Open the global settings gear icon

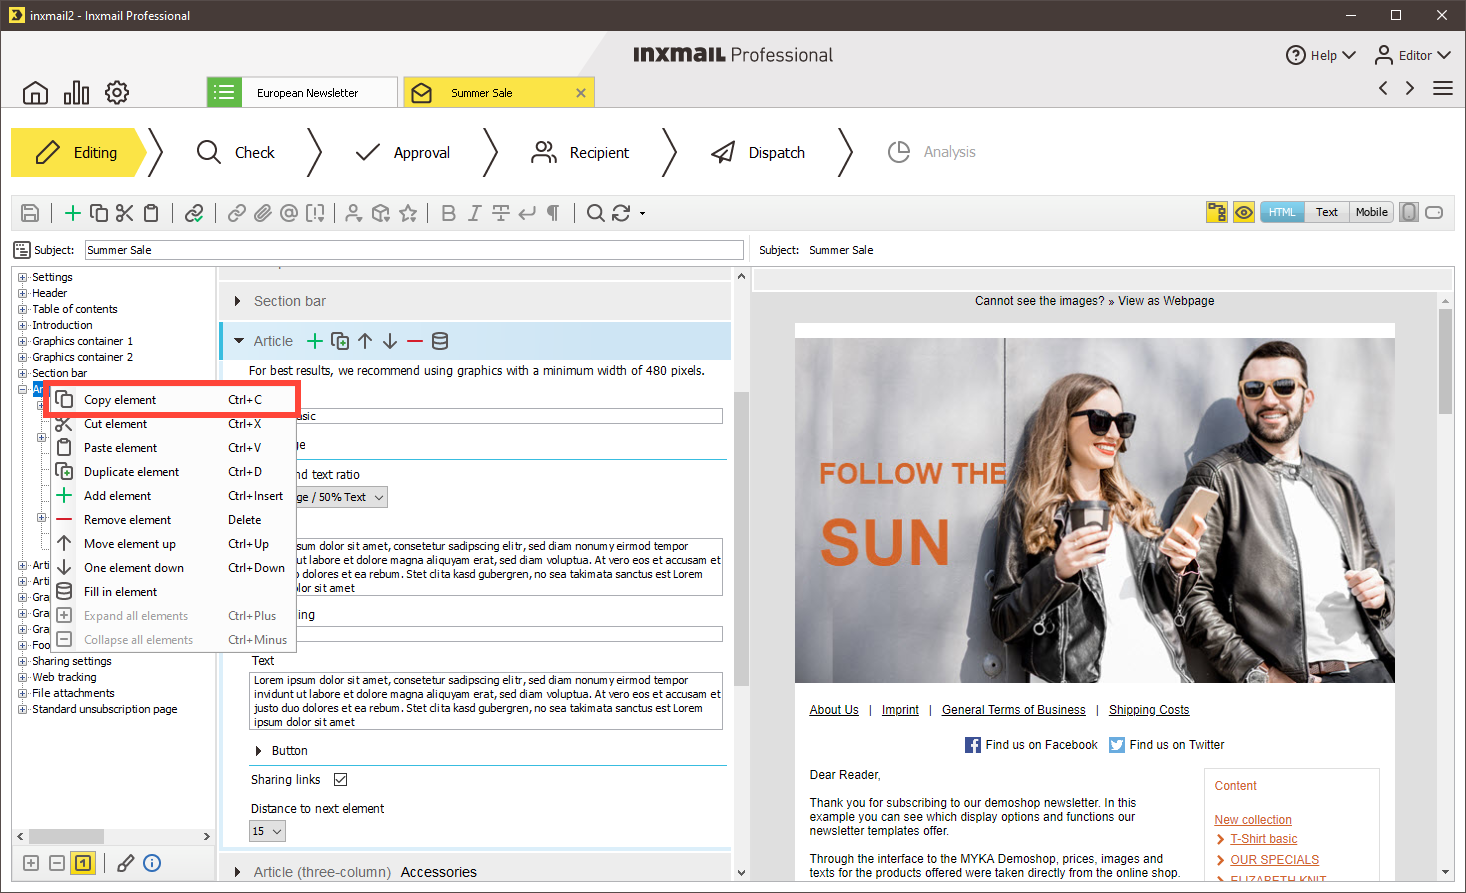(117, 93)
